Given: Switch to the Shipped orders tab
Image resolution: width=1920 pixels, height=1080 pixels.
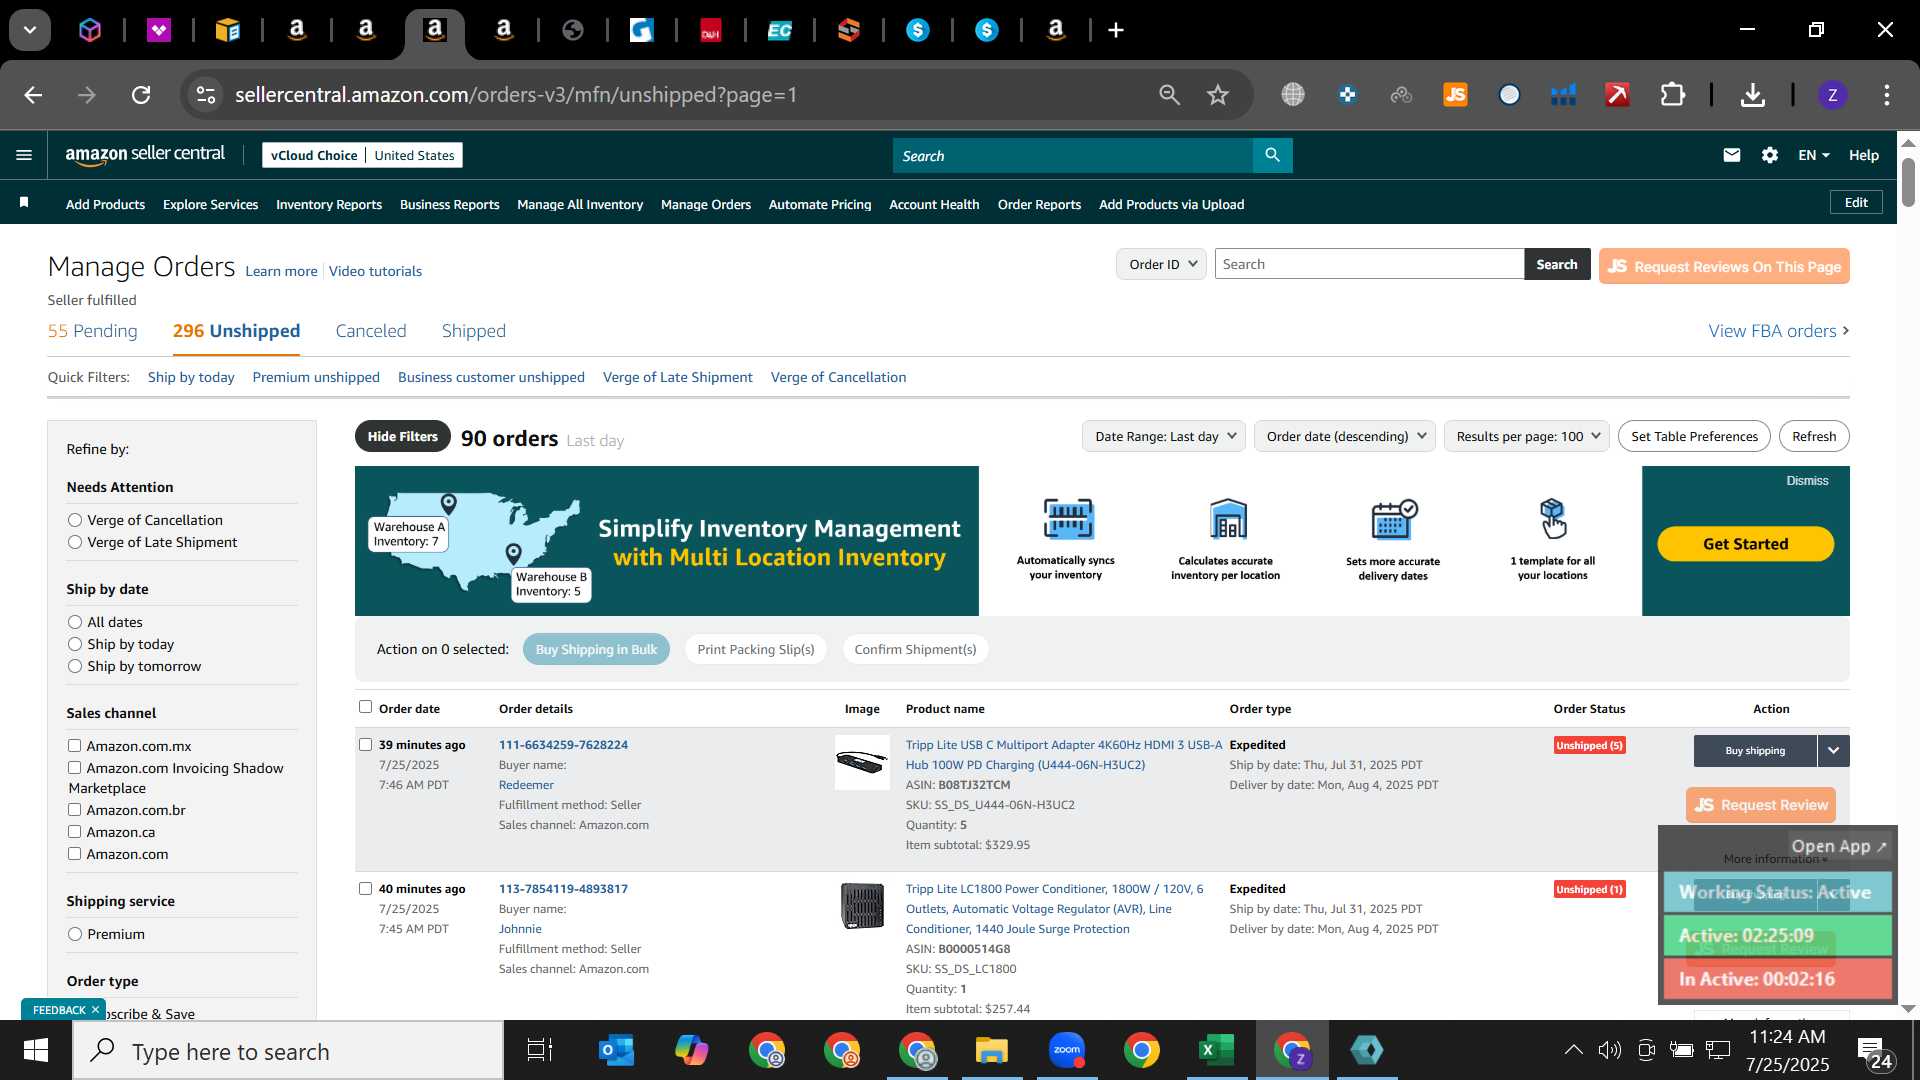Looking at the screenshot, I should tap(474, 331).
